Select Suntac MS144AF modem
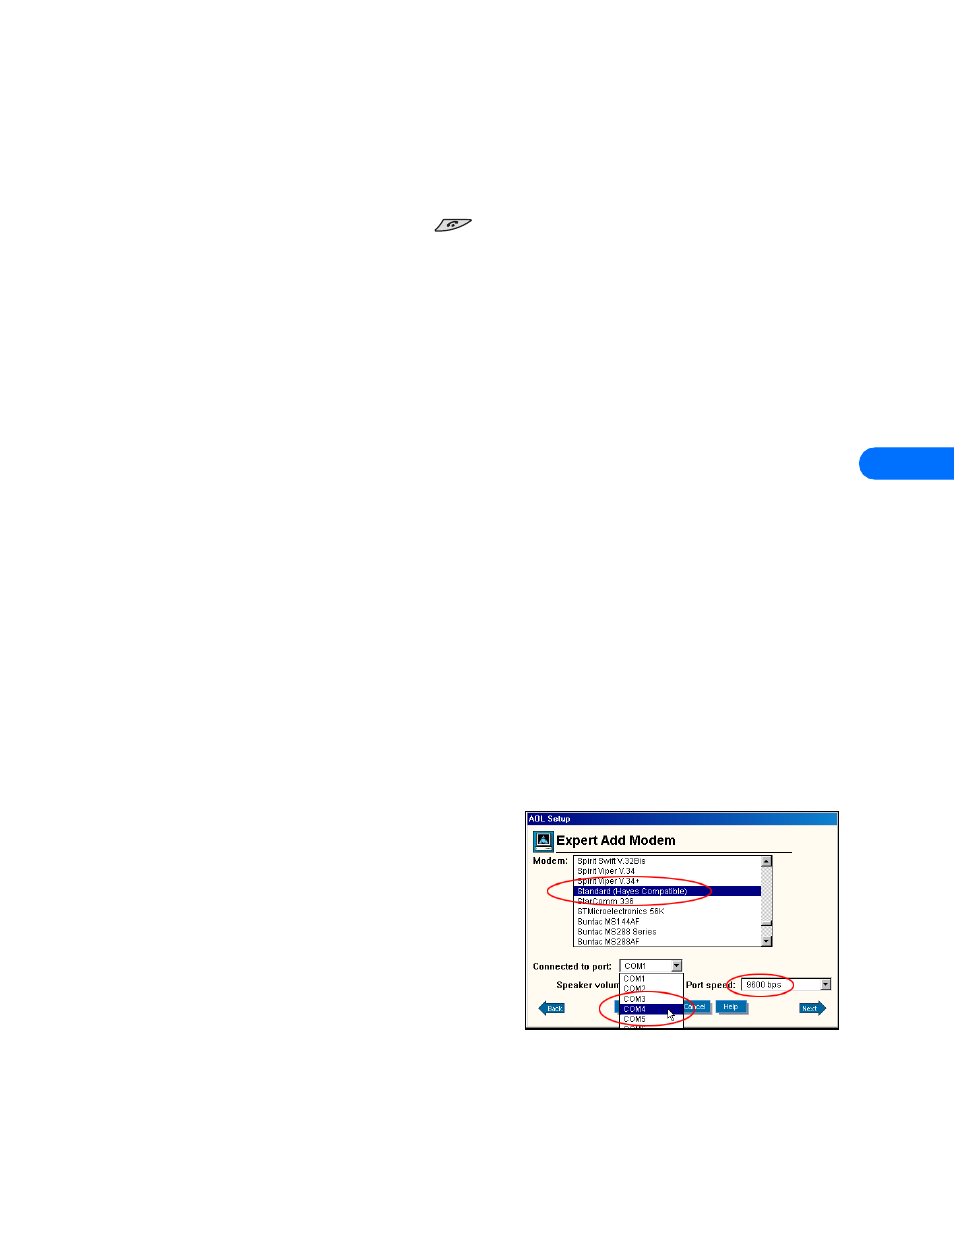The height and width of the screenshot is (1235, 954). pos(667,921)
